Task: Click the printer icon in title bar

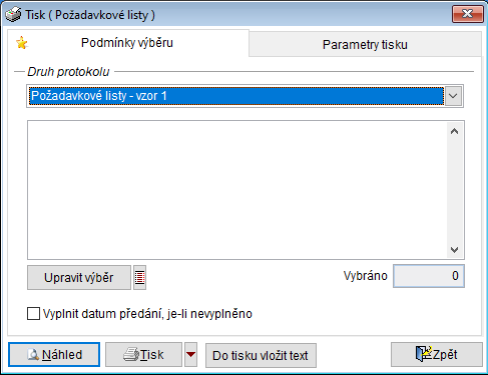Action: 13,15
